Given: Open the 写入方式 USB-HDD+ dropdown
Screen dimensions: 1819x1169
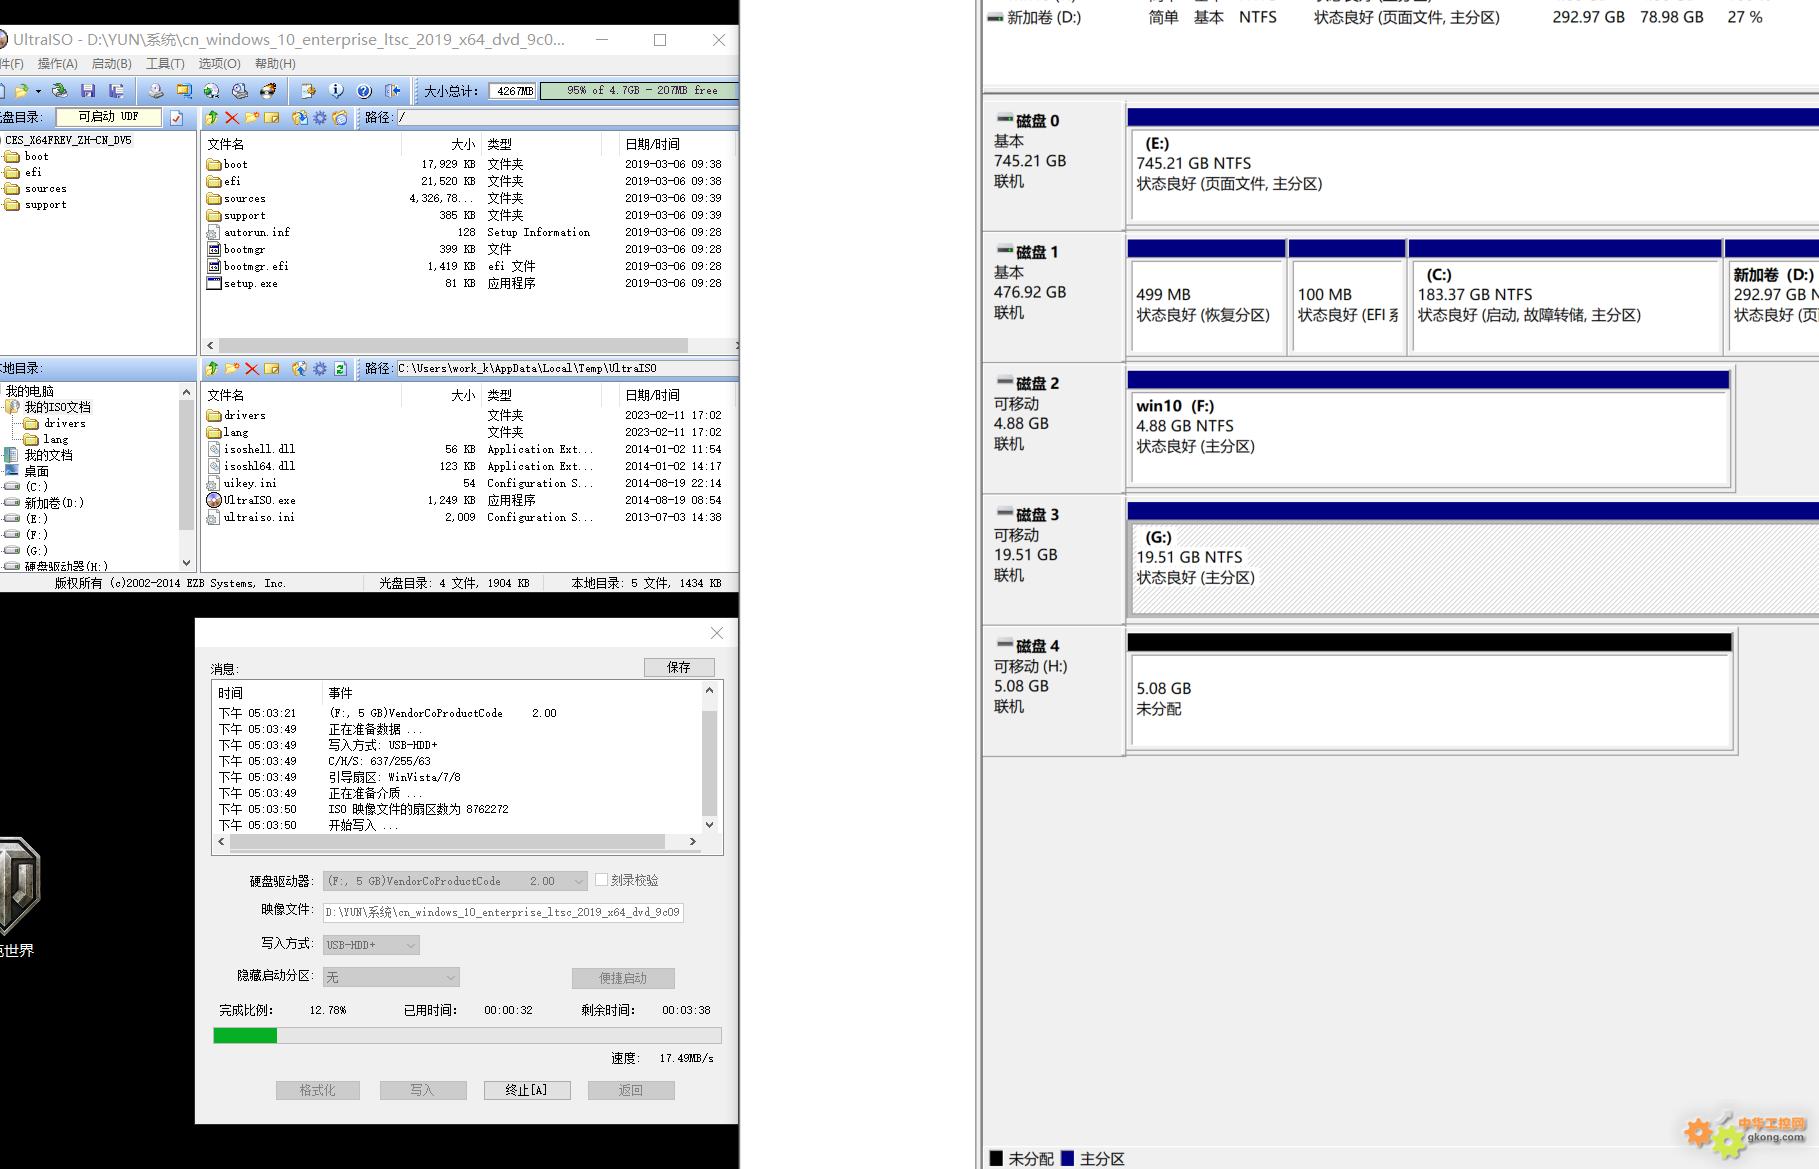Looking at the screenshot, I should 411,945.
